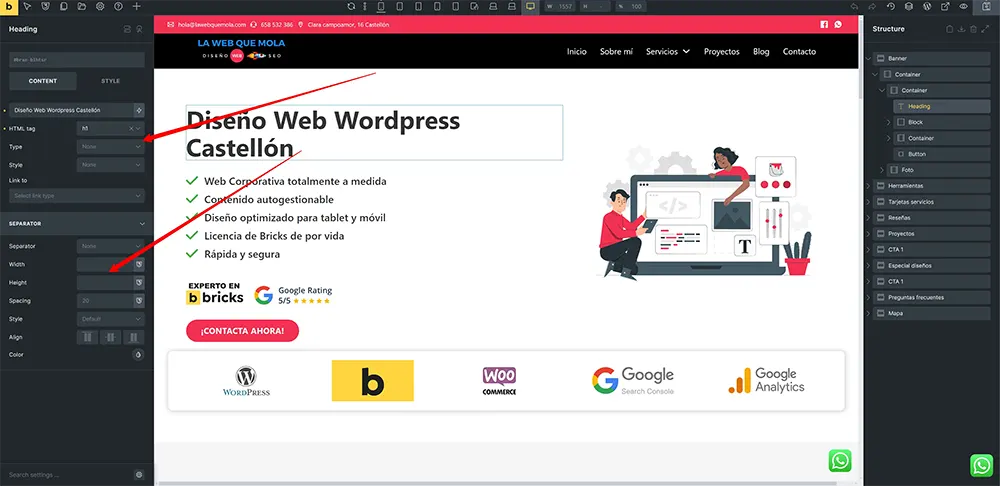Select the active desktop breakpoint icon
1000x486 pixels.
[x=530, y=7]
